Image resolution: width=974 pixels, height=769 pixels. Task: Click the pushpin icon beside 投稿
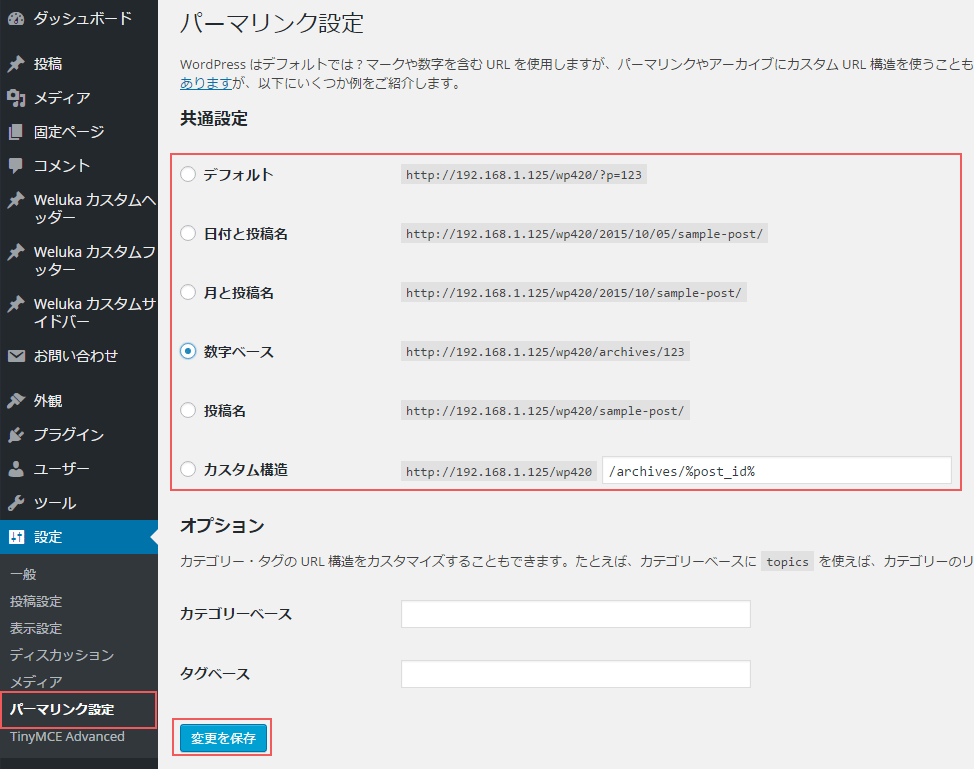[x=16, y=64]
